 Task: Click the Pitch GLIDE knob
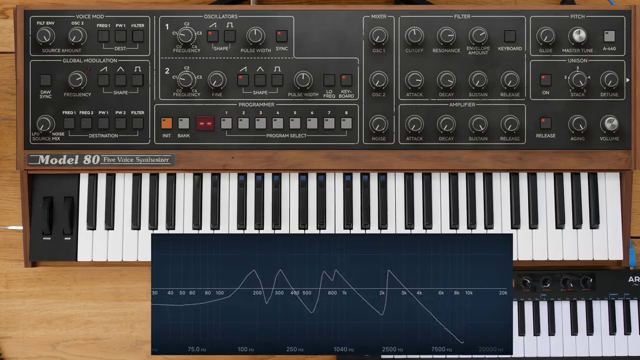[546, 36]
